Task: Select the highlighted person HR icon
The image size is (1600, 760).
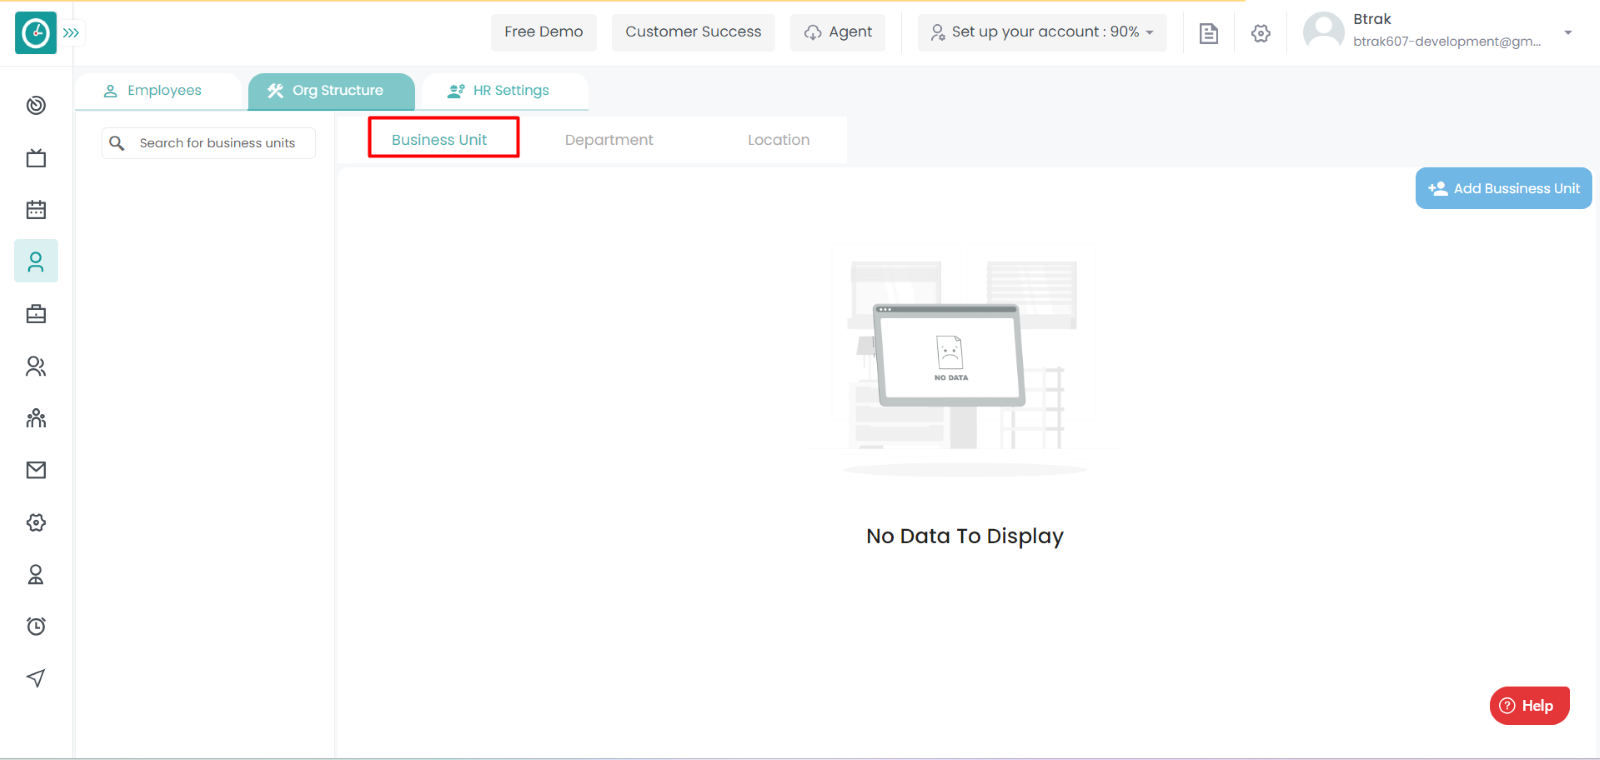Action: pos(36,261)
